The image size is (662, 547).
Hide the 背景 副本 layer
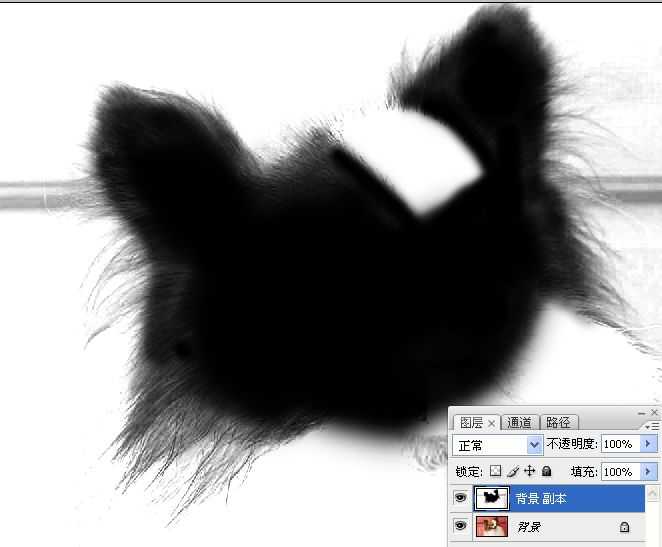coord(461,497)
